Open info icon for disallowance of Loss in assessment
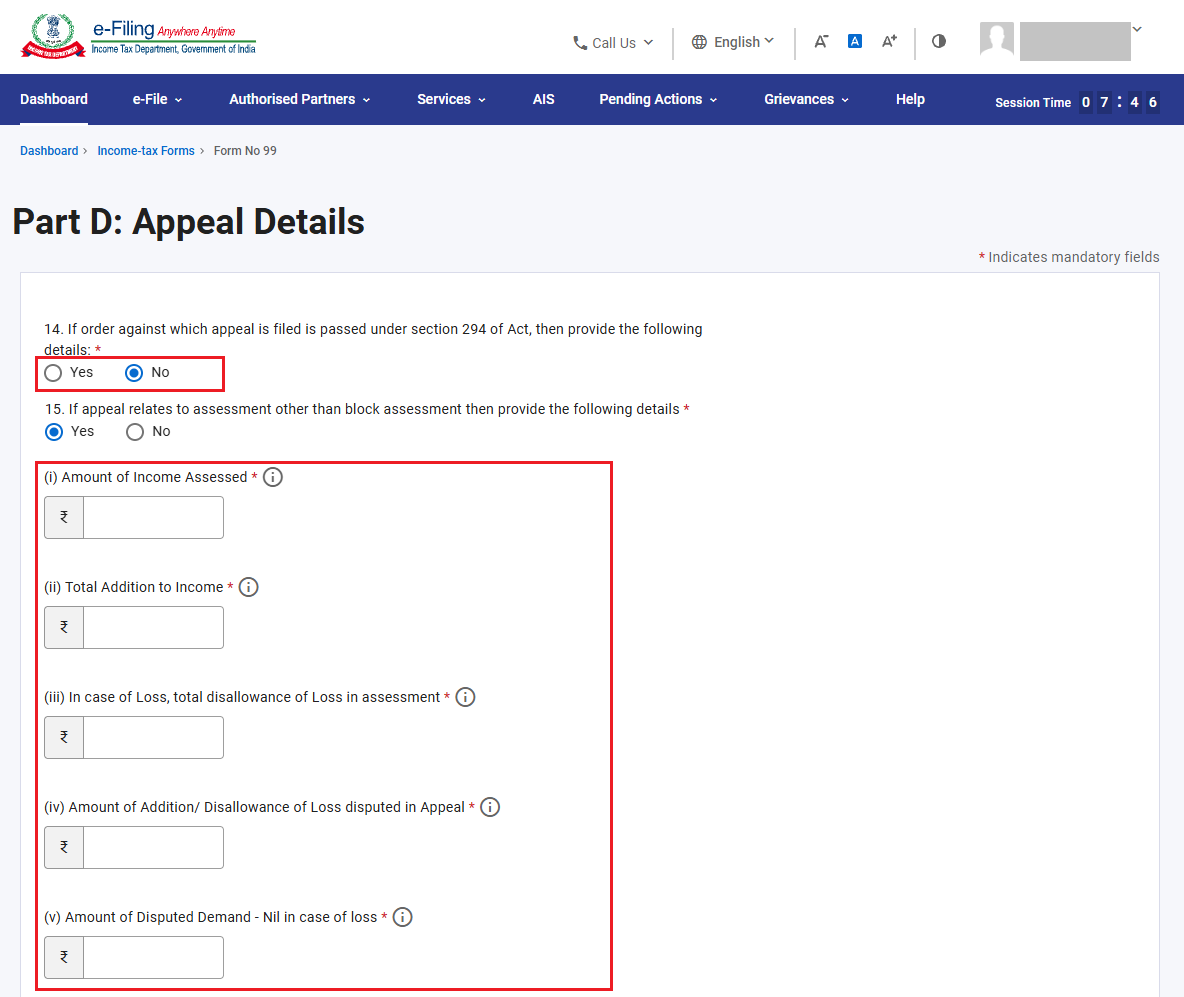Image resolution: width=1184 pixels, height=997 pixels. [x=466, y=697]
